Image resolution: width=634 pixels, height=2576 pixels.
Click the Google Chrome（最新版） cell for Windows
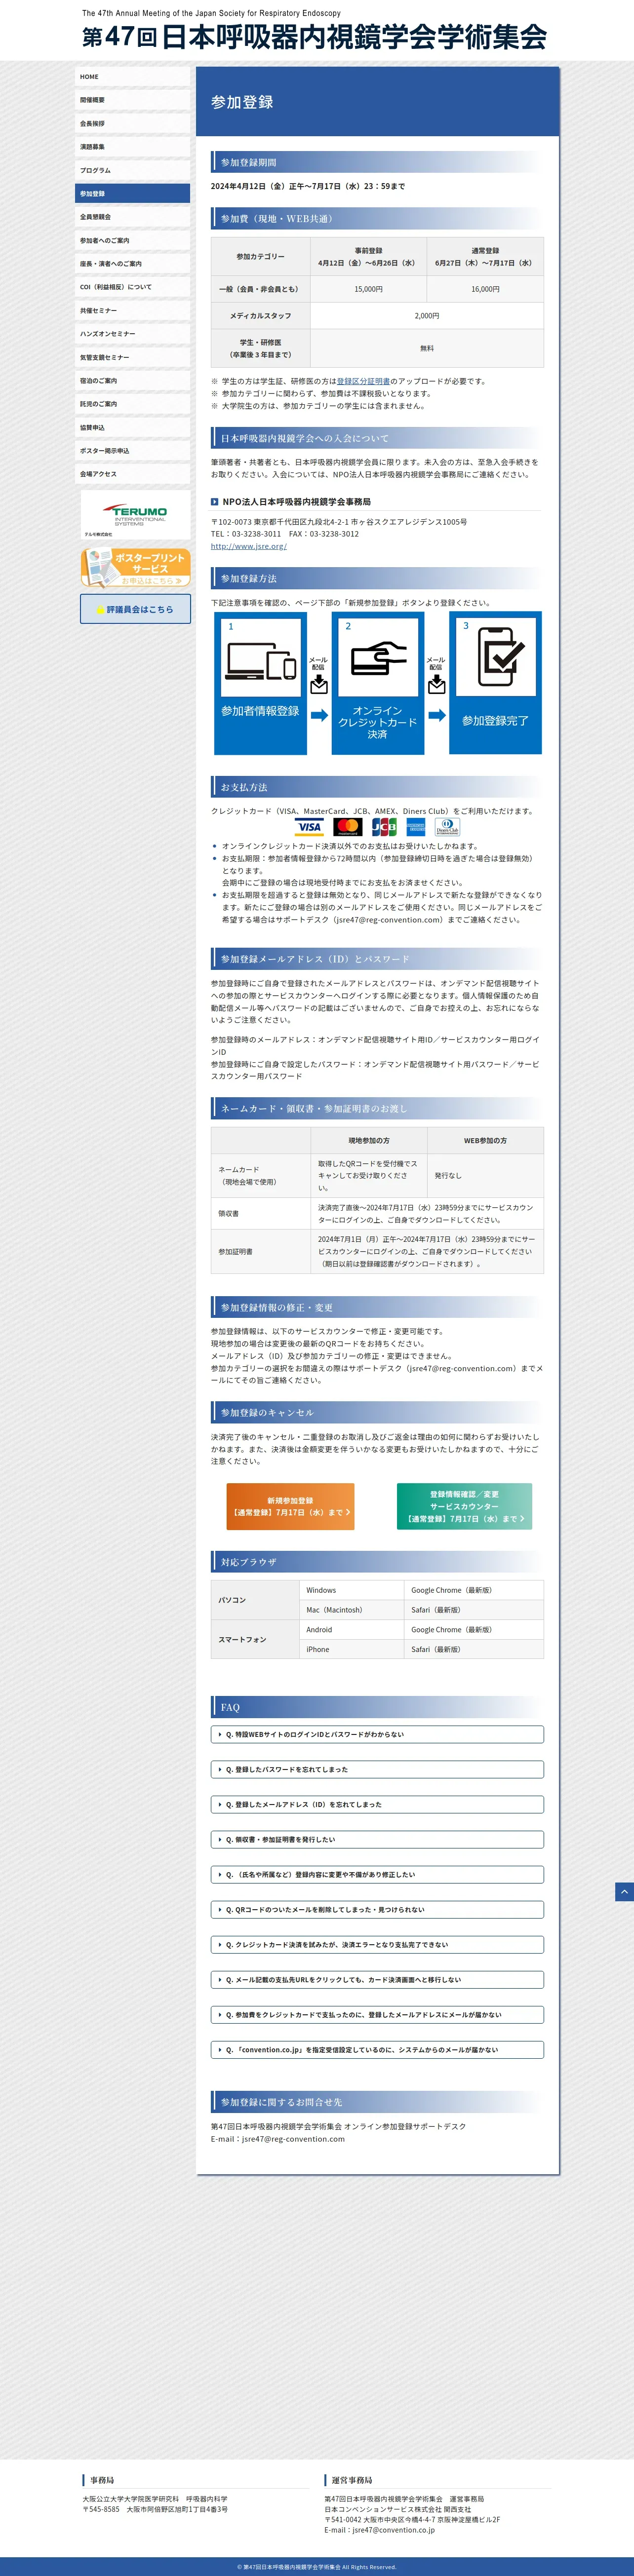474,1589
